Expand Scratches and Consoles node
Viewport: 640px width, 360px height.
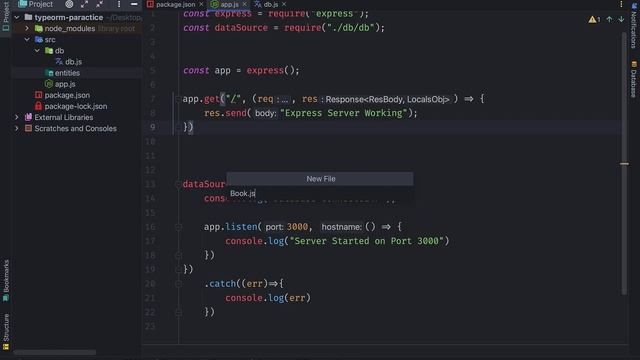(17, 128)
